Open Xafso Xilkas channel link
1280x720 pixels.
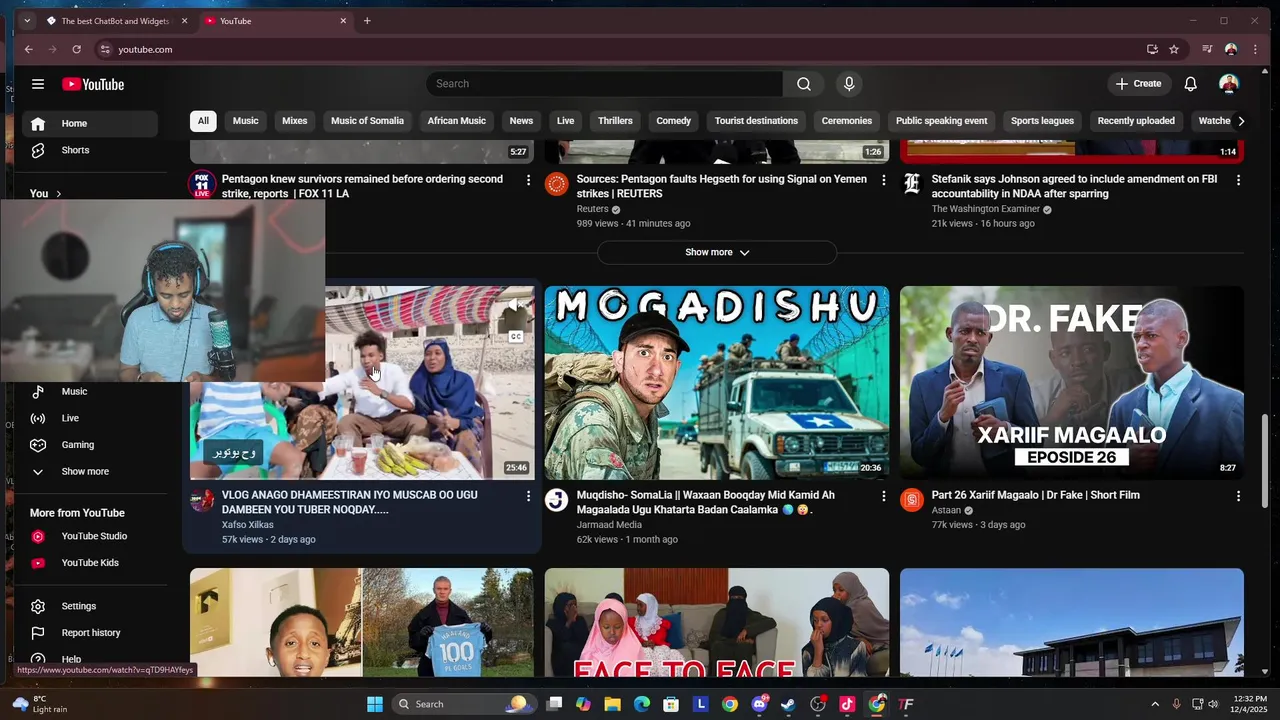point(247,525)
